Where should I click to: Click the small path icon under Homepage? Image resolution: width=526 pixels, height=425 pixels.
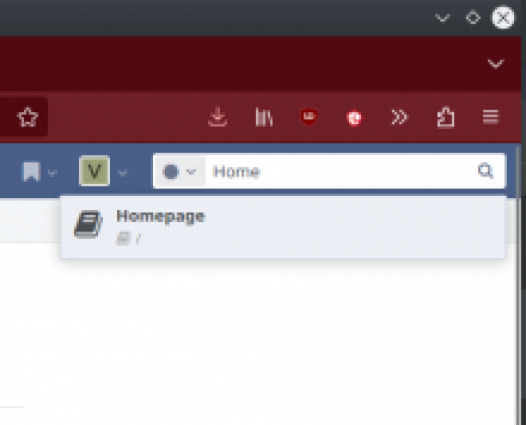pos(123,238)
